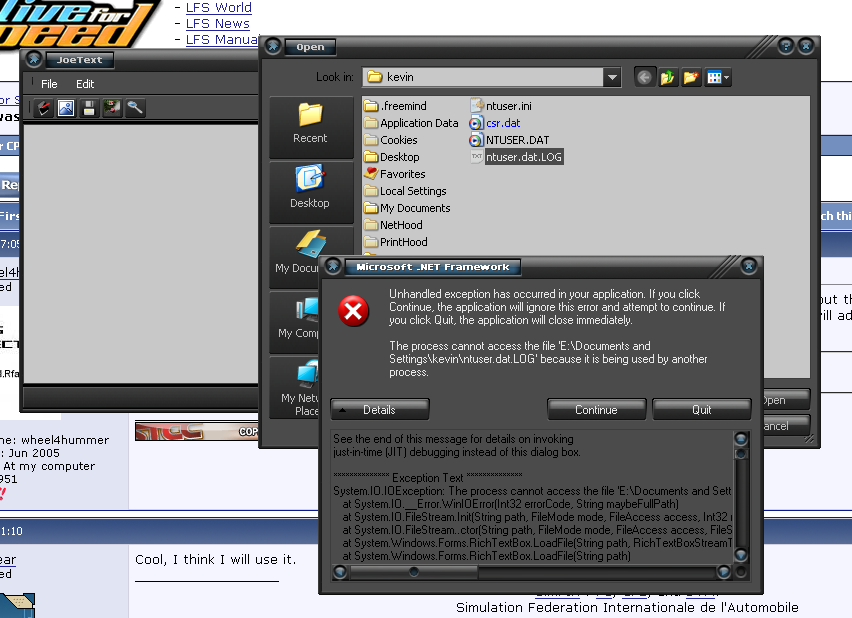This screenshot has height=618, width=852.
Task: Select the Favorites folder
Action: [x=395, y=174]
